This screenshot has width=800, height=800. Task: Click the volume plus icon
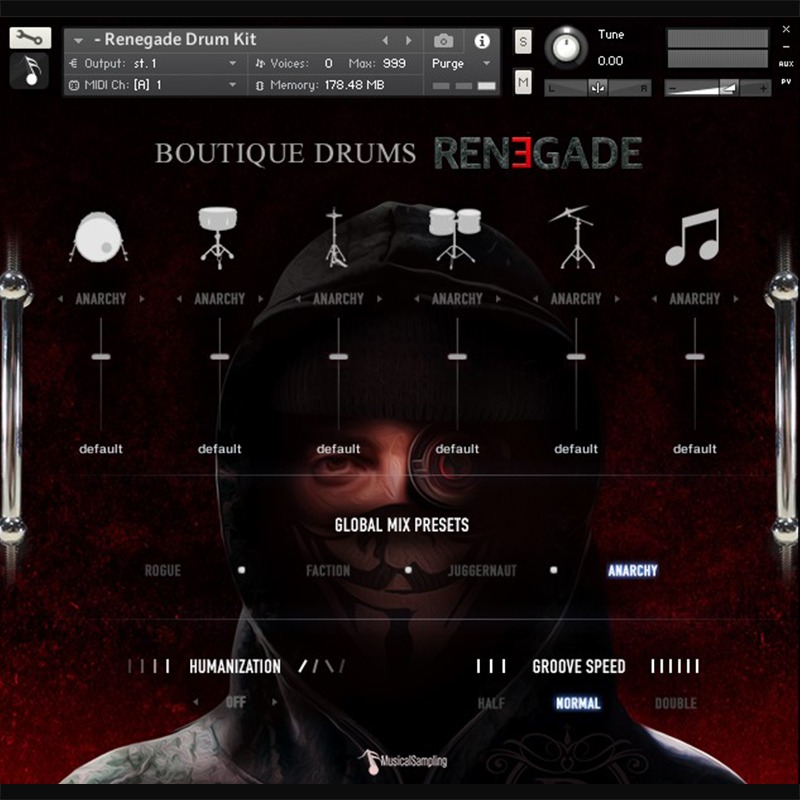[x=763, y=89]
